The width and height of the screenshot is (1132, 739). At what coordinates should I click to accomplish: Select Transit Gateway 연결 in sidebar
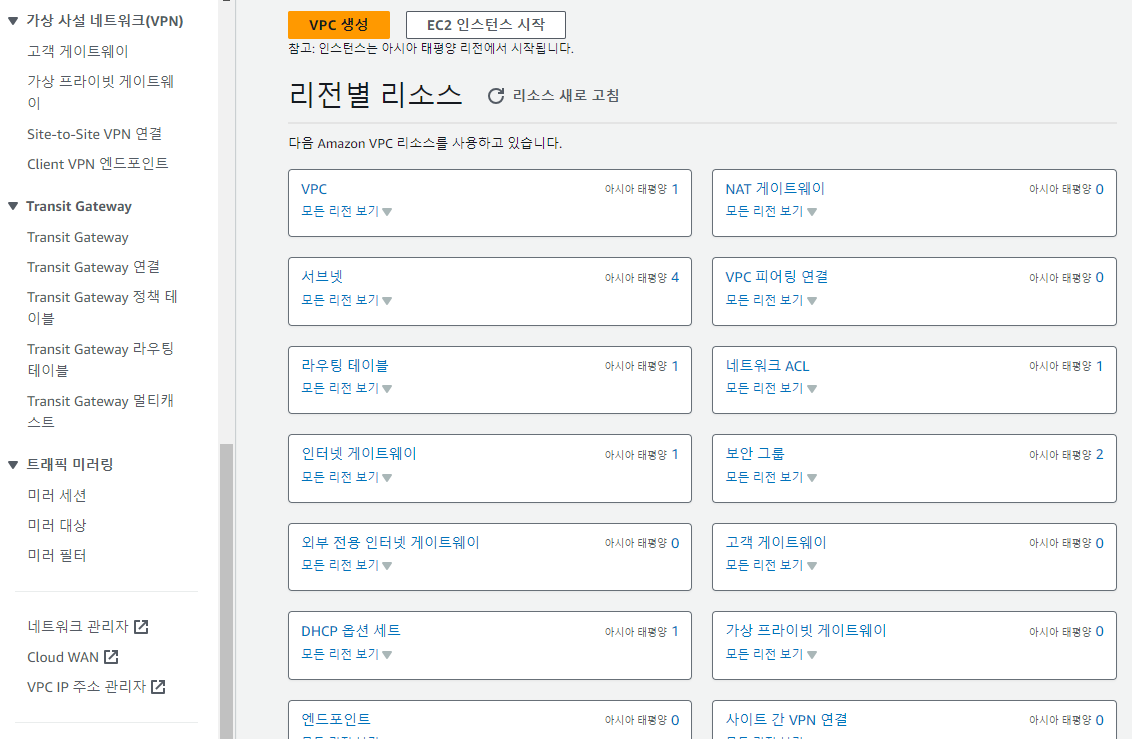tap(93, 267)
